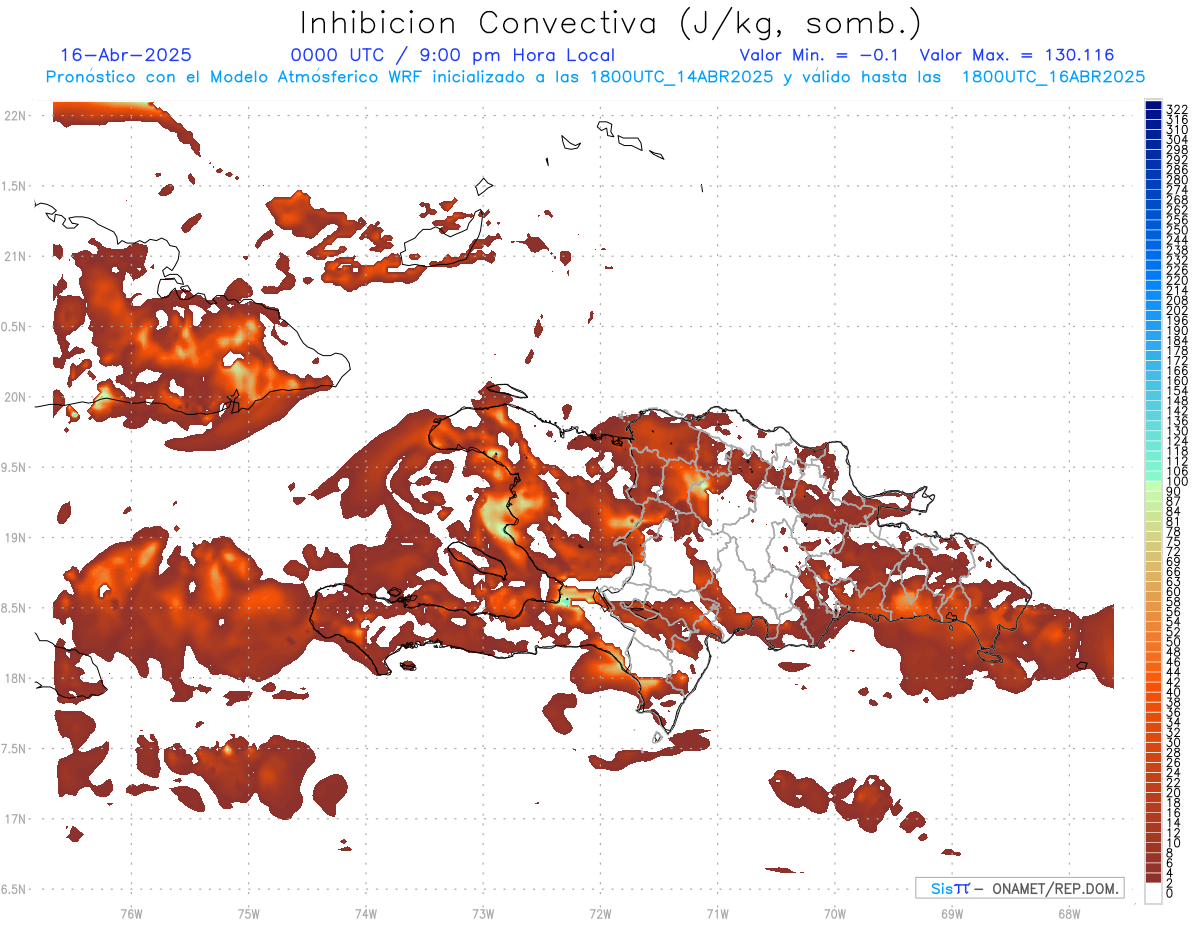This screenshot has height=927, width=1200.
Task: Click the 'Valor Min. = -0.1' readout
Action: (820, 55)
